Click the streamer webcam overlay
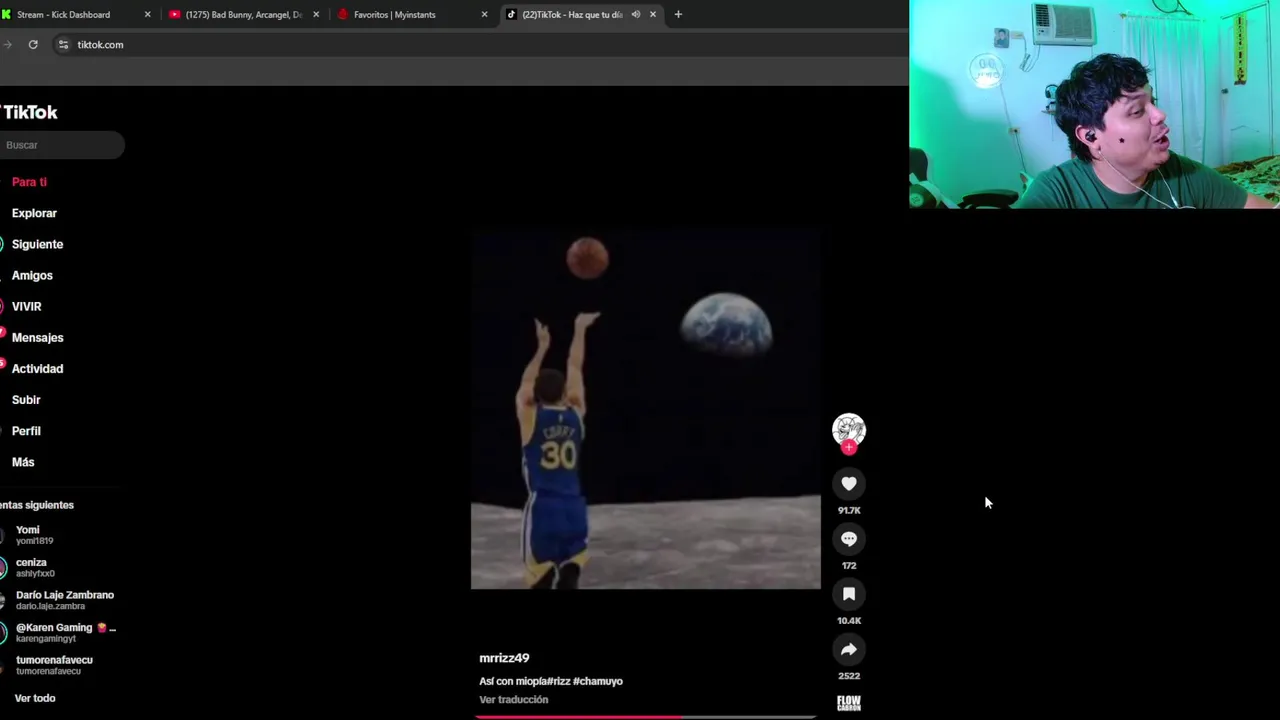This screenshot has height=720, width=1280. [x=1094, y=104]
